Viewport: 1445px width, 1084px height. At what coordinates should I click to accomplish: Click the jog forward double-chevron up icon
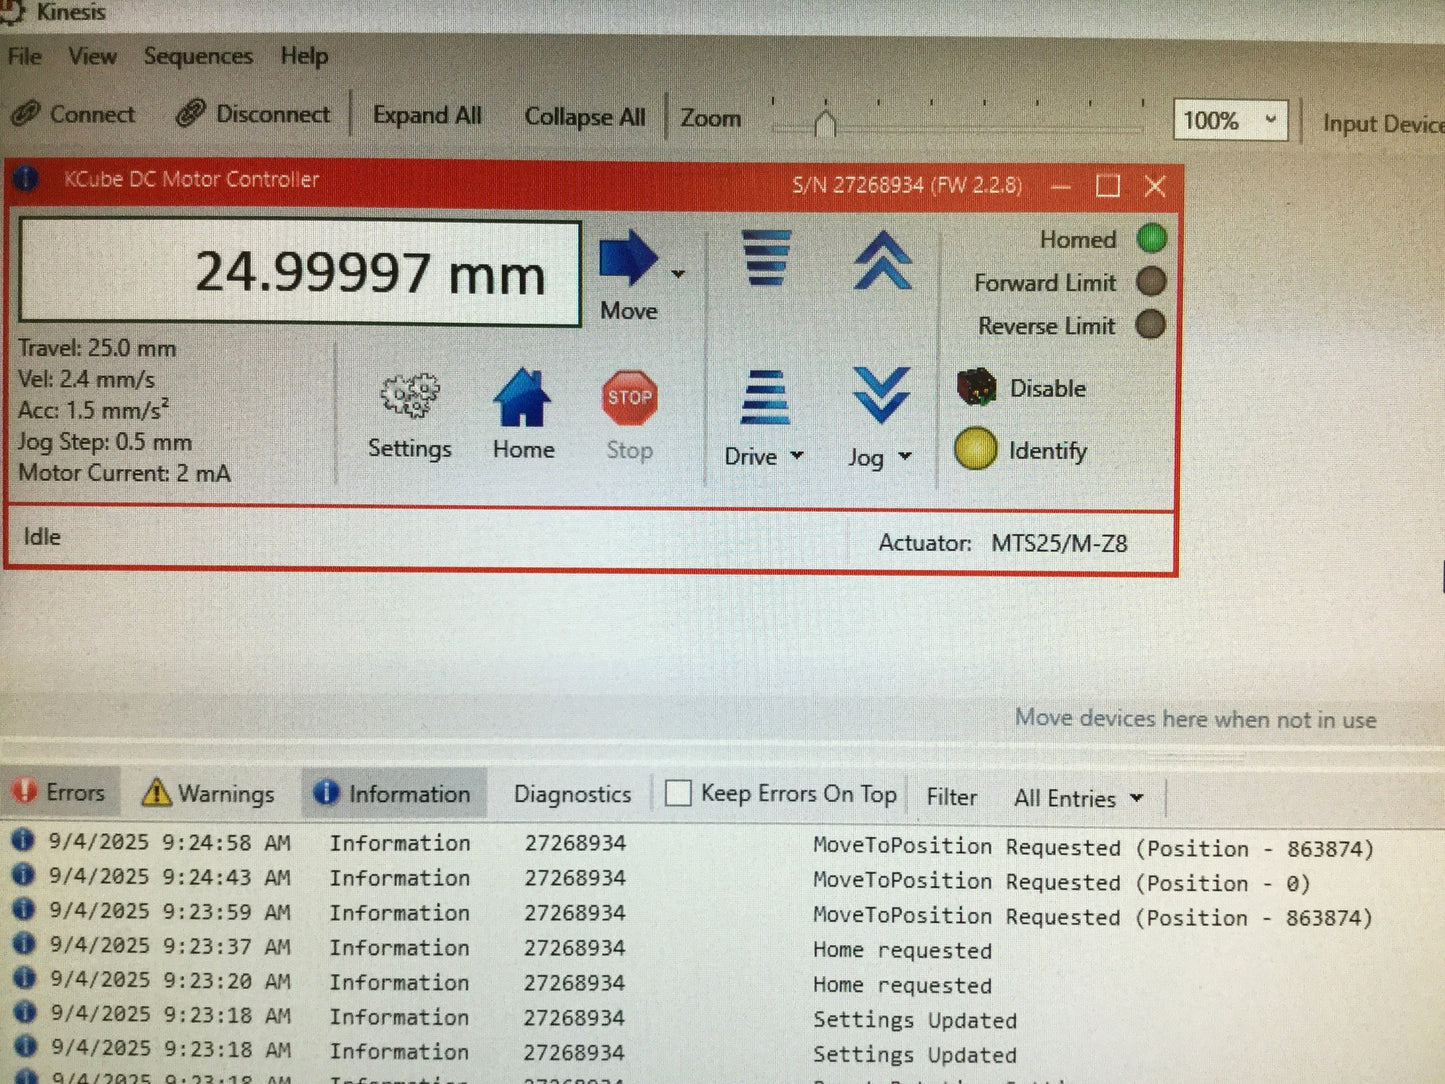point(882,260)
